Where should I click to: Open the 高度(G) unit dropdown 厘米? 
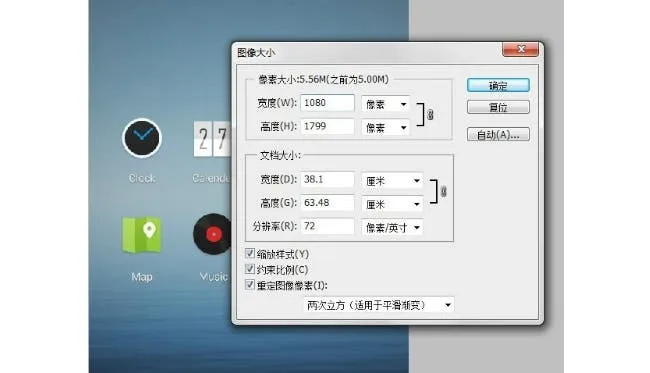392,204
